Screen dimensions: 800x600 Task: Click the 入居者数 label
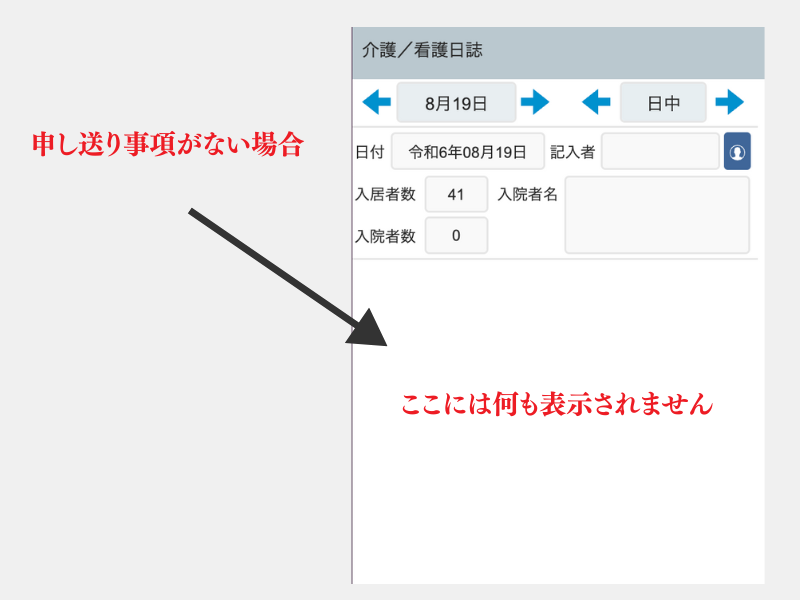pos(385,195)
